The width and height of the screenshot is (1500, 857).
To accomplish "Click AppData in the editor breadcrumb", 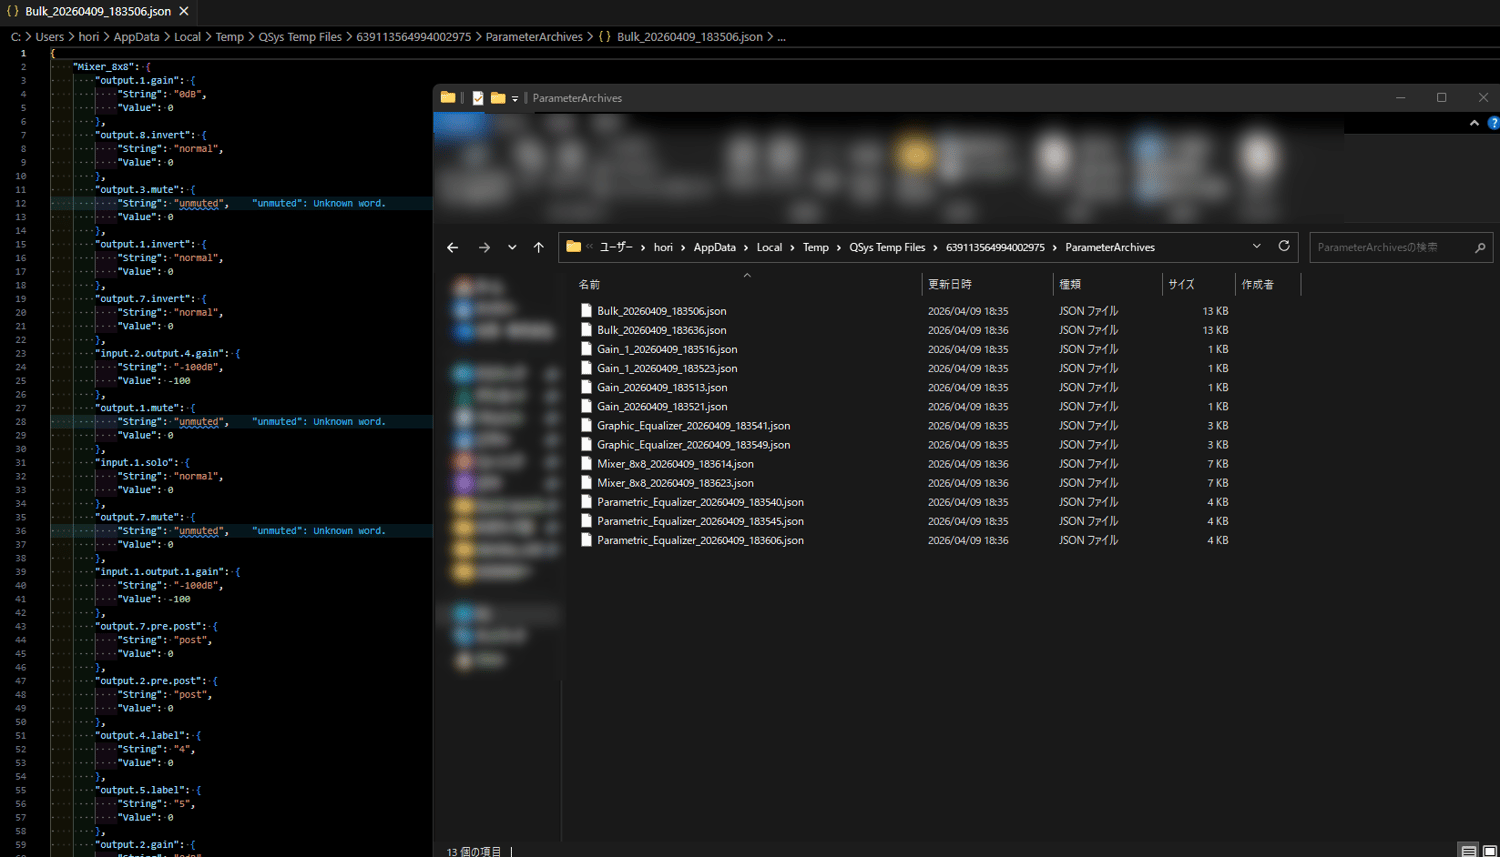I will click(x=136, y=37).
